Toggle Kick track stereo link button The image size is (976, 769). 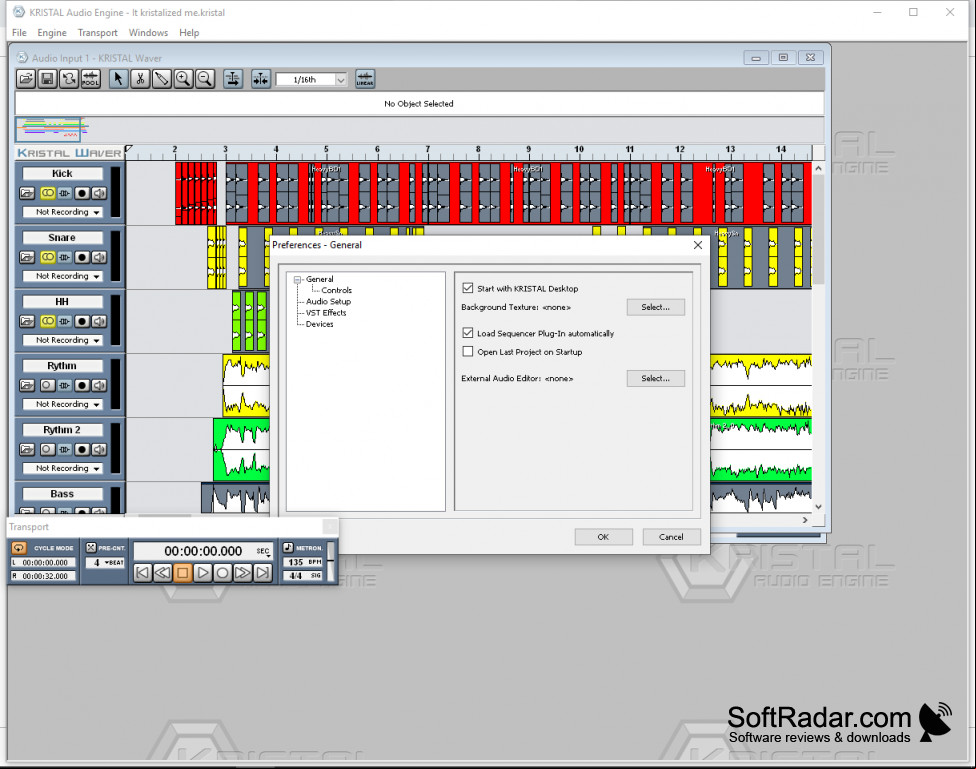coord(47,193)
